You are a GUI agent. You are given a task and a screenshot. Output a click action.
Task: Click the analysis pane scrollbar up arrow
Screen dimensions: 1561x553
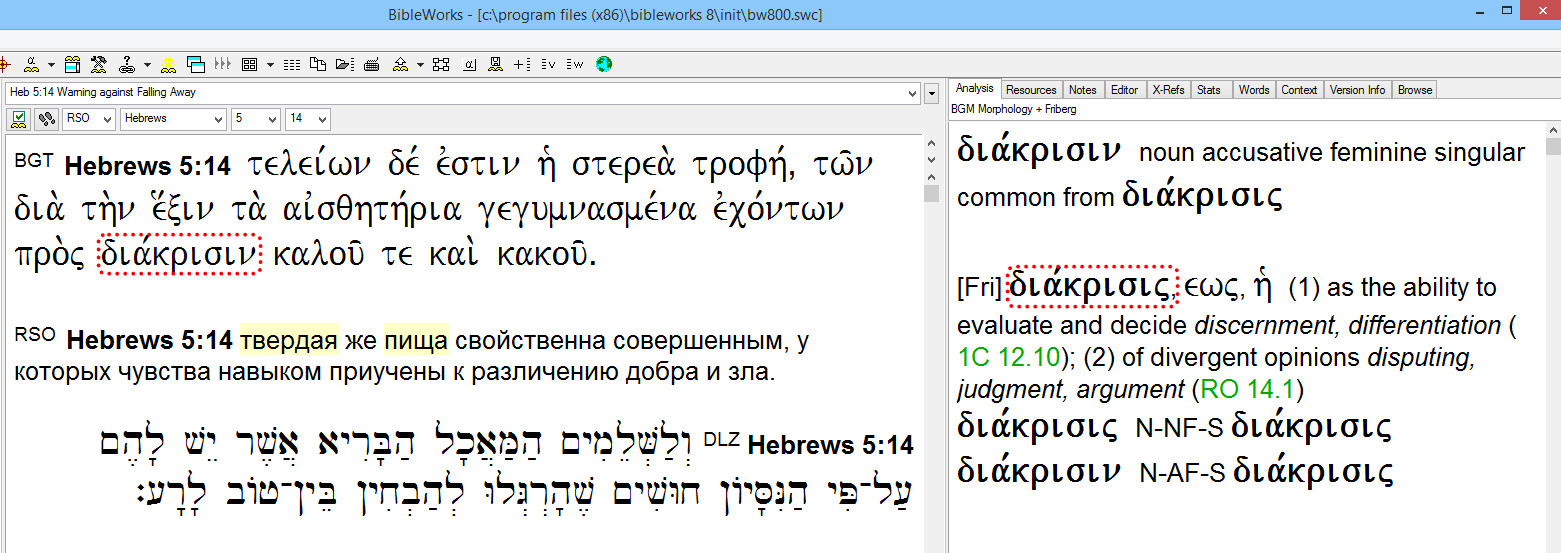1552,129
